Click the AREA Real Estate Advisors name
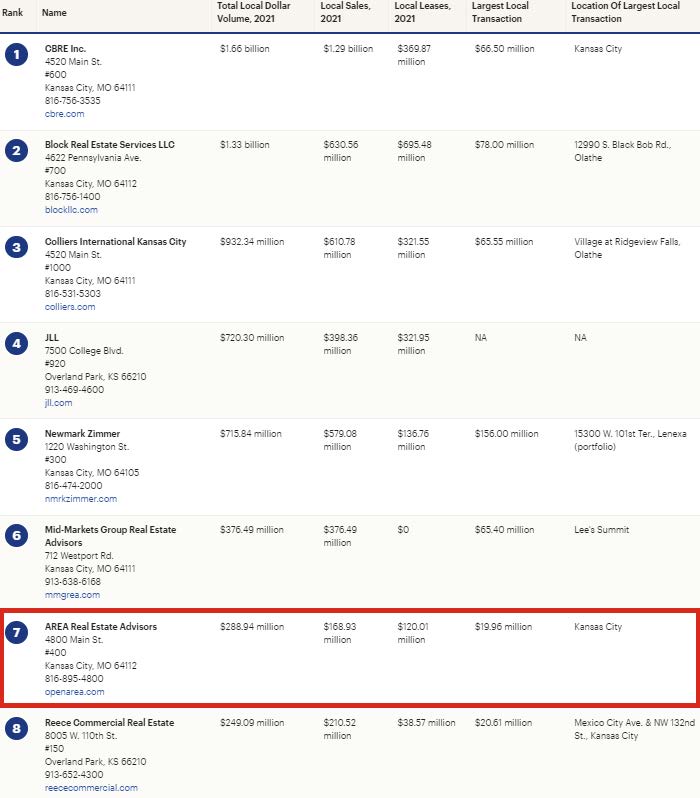This screenshot has height=798, width=700. 101,626
